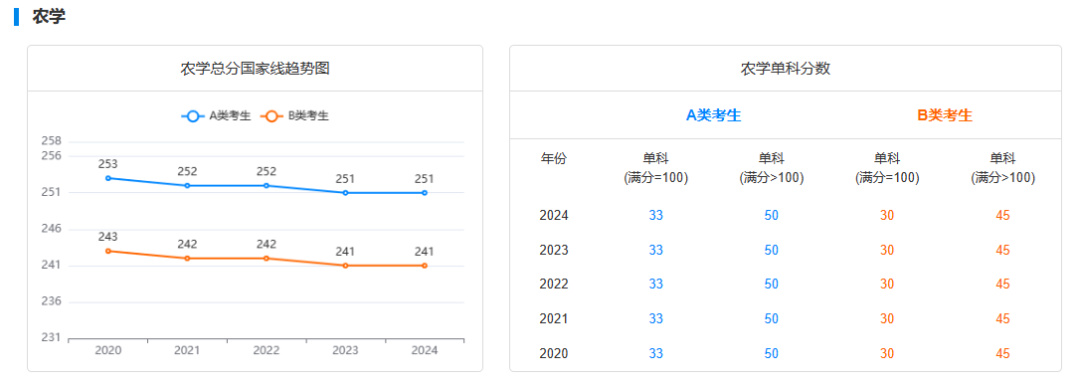Click the score 30 in the 2023 row
Image resolution: width=1080 pixels, height=384 pixels.
[x=887, y=250]
